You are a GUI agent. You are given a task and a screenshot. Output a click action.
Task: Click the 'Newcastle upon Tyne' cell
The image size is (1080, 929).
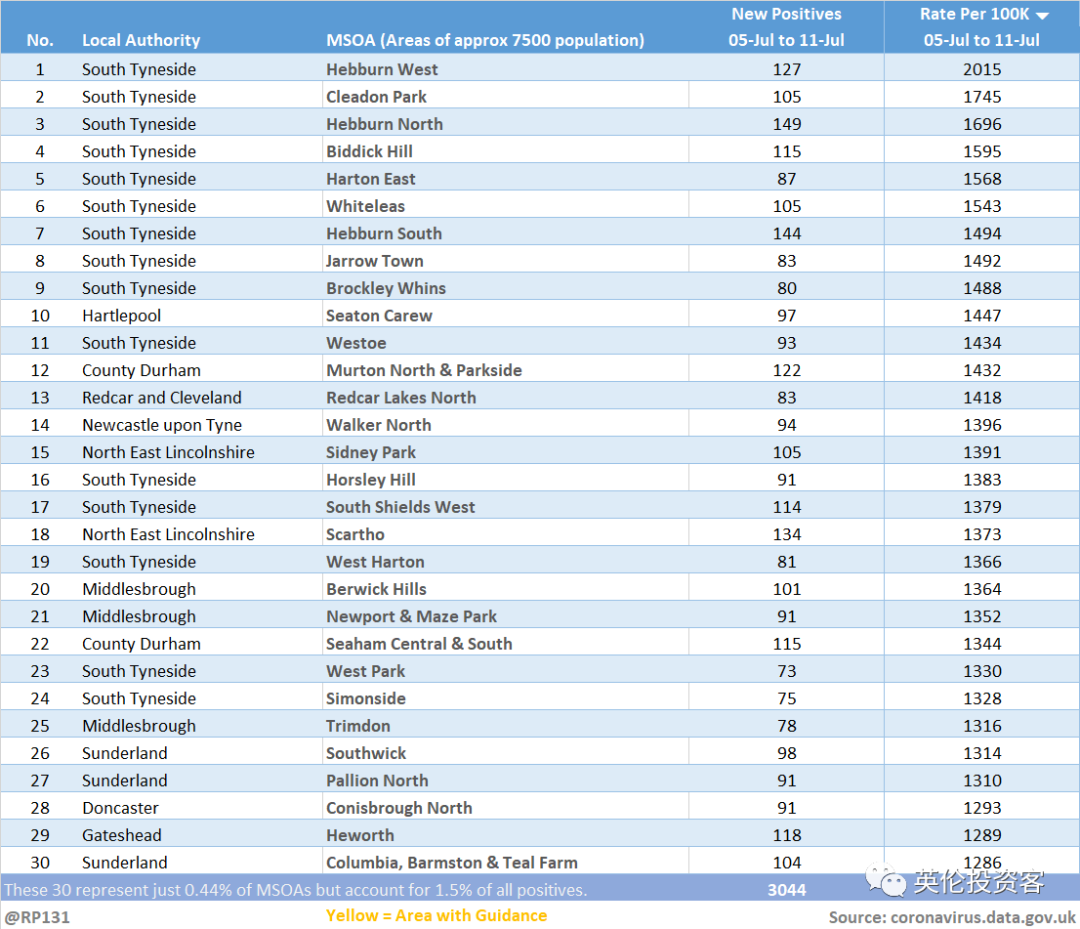(162, 425)
